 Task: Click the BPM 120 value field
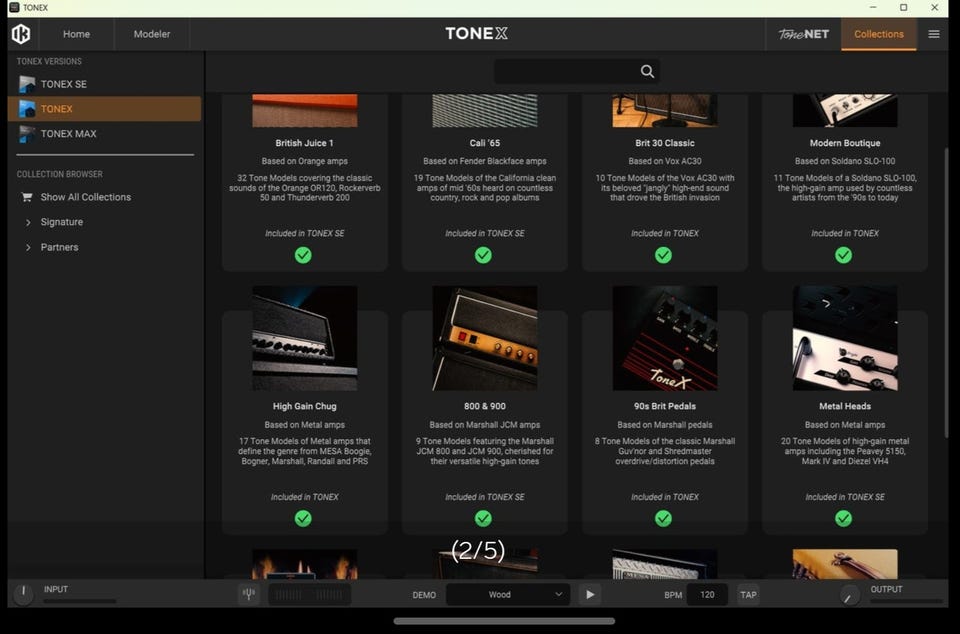(707, 594)
